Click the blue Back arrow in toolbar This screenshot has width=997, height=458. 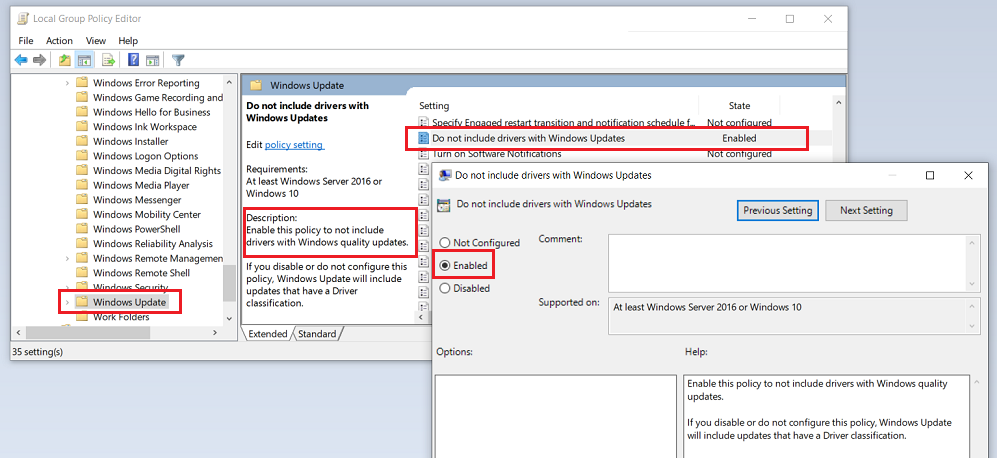20,60
